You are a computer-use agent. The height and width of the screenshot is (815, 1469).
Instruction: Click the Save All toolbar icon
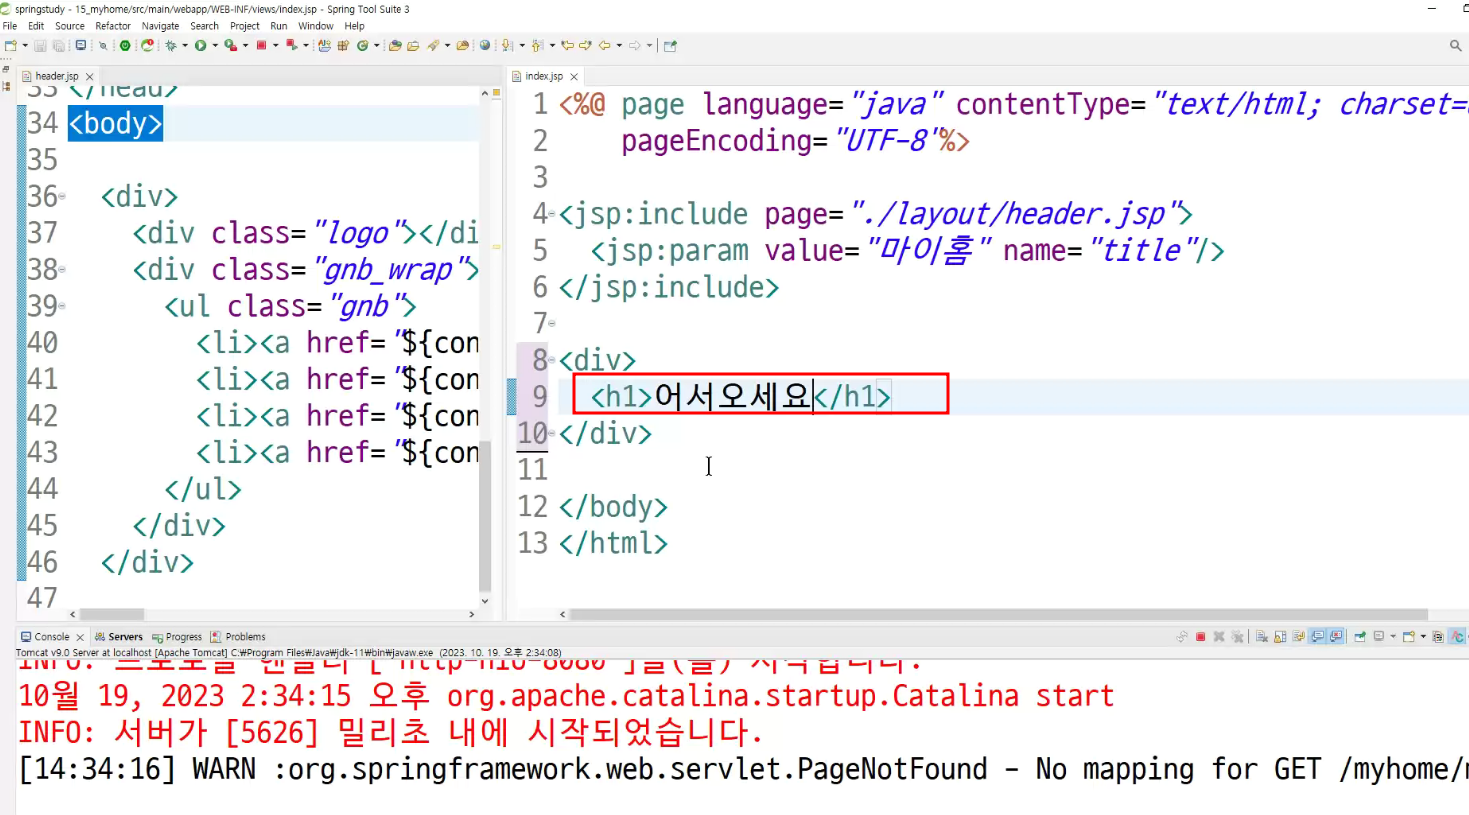pos(58,45)
